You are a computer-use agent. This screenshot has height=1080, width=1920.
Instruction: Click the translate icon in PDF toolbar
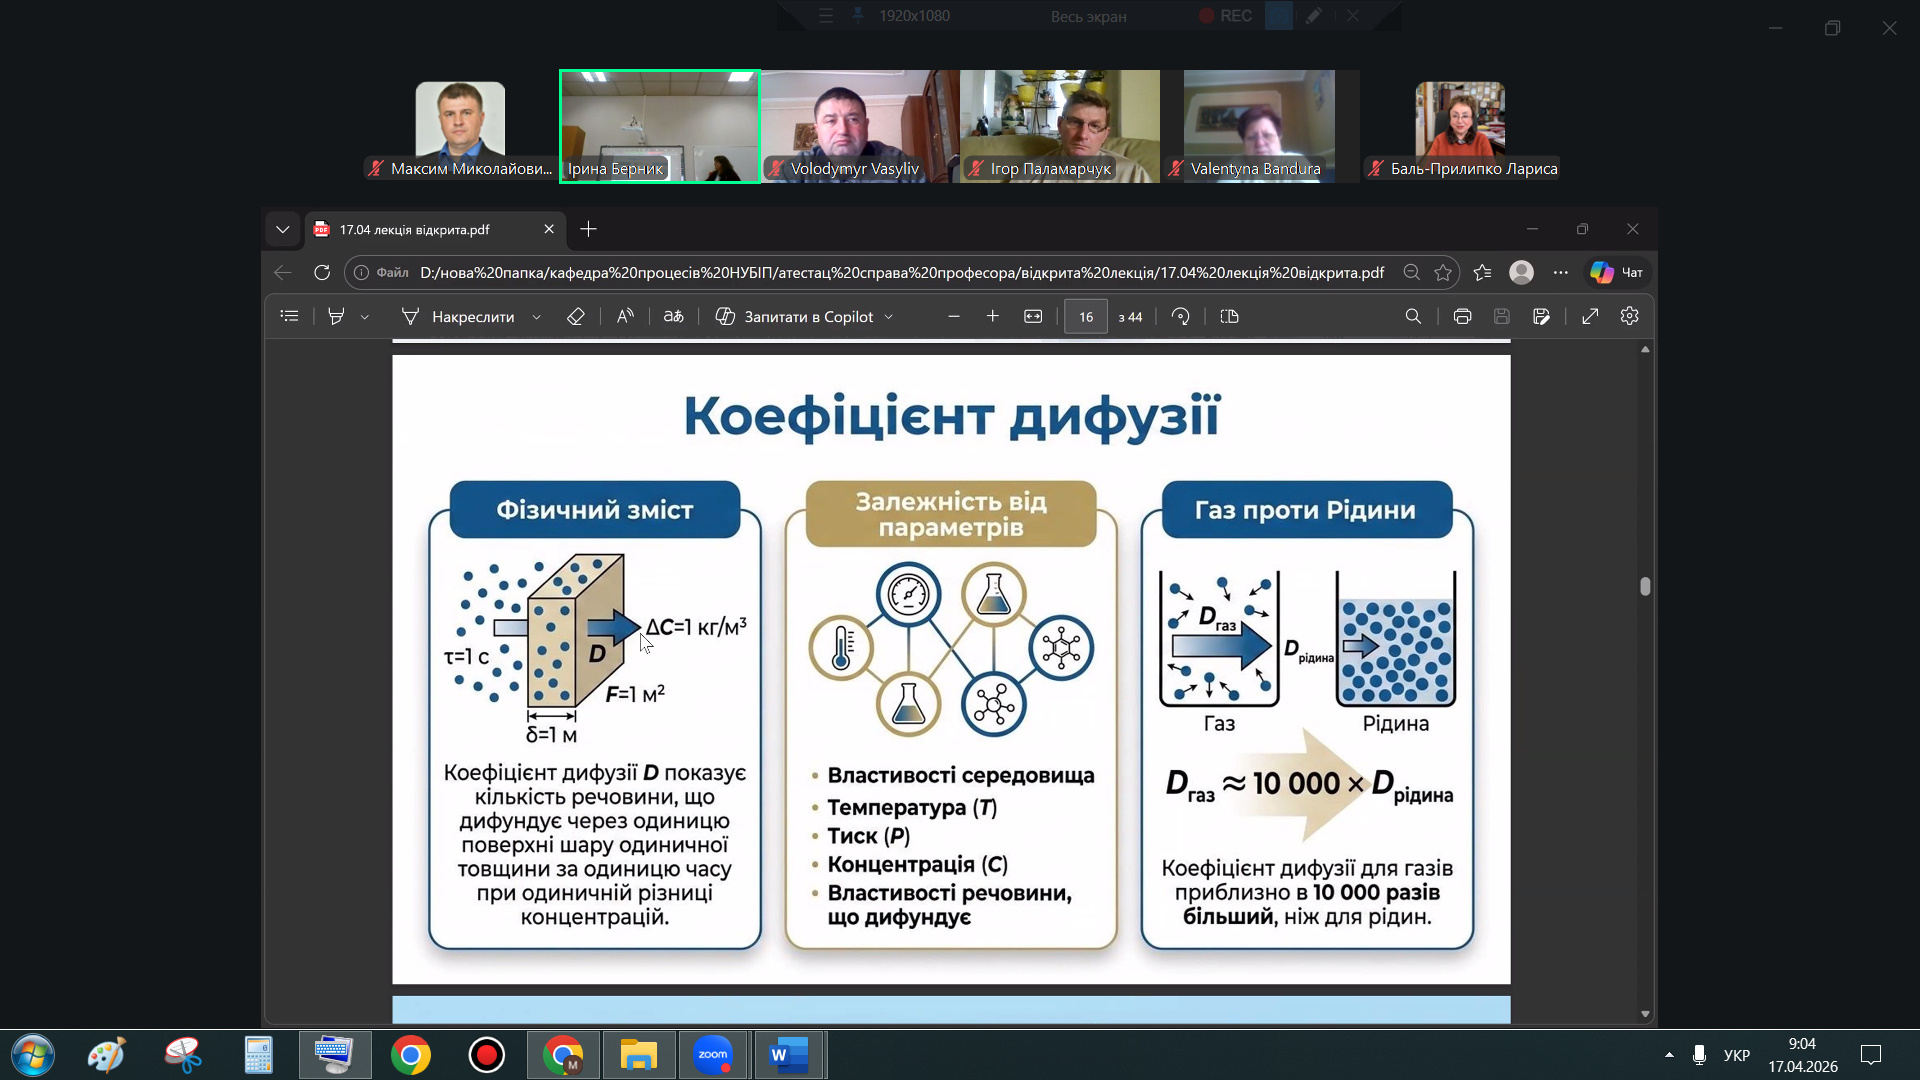[x=674, y=316]
